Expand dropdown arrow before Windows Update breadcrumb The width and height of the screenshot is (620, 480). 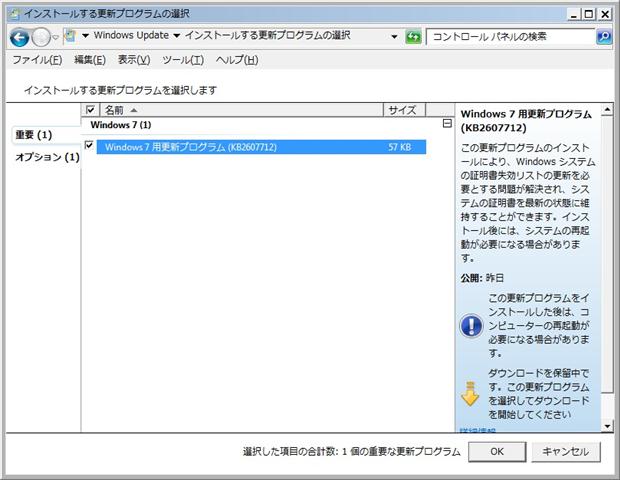pyautogui.click(x=85, y=36)
